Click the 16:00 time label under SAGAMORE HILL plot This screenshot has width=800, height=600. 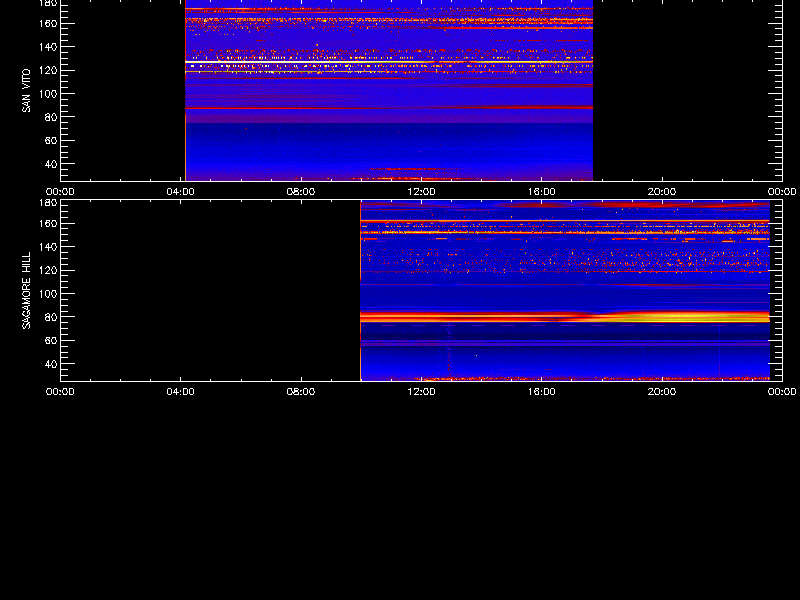[542, 392]
